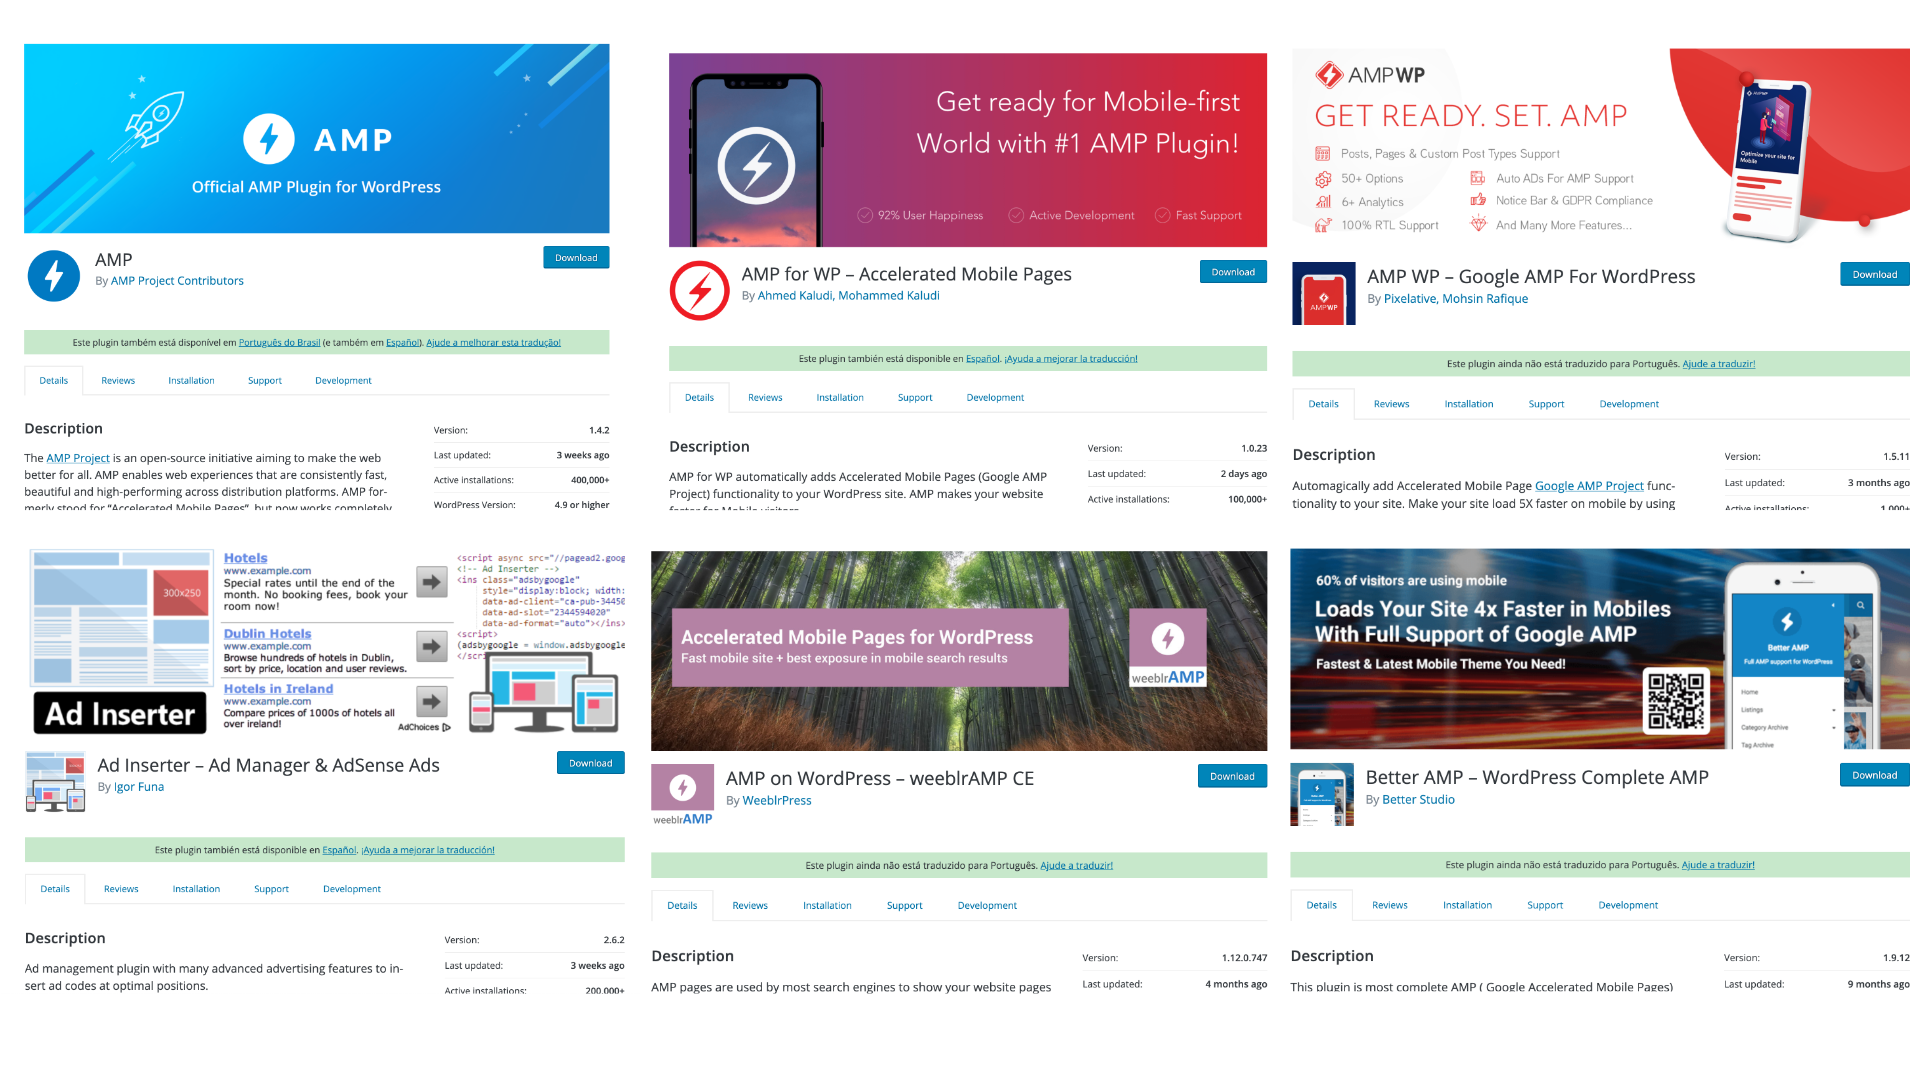Open Reviews tab of the AMP plugin
The height and width of the screenshot is (1080, 1920).
pyautogui.click(x=118, y=381)
